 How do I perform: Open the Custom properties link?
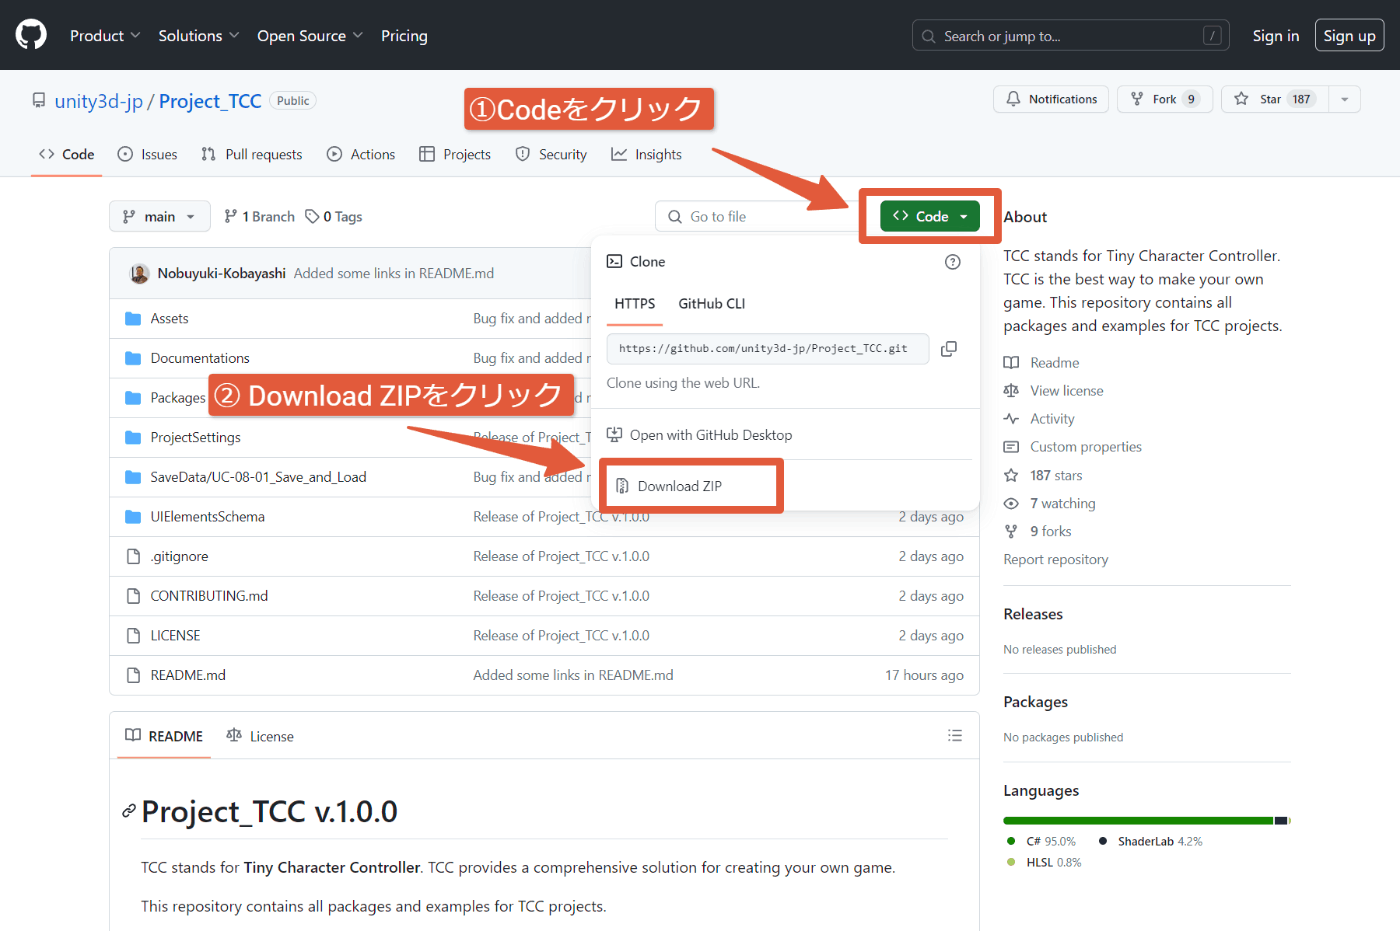1086,447
